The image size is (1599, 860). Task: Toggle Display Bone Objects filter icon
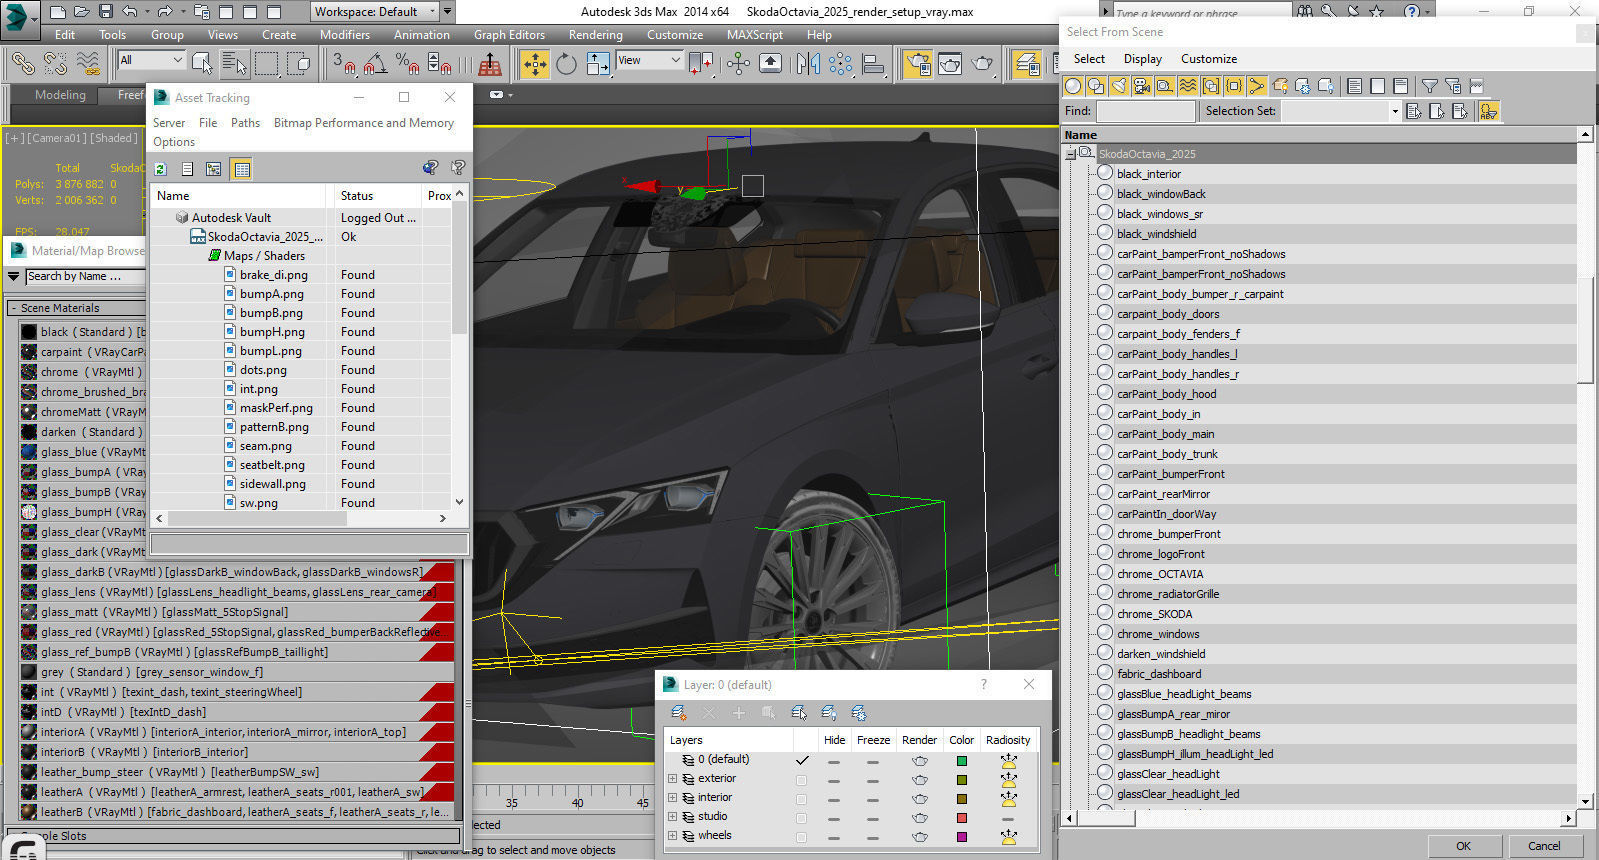click(x=1257, y=86)
